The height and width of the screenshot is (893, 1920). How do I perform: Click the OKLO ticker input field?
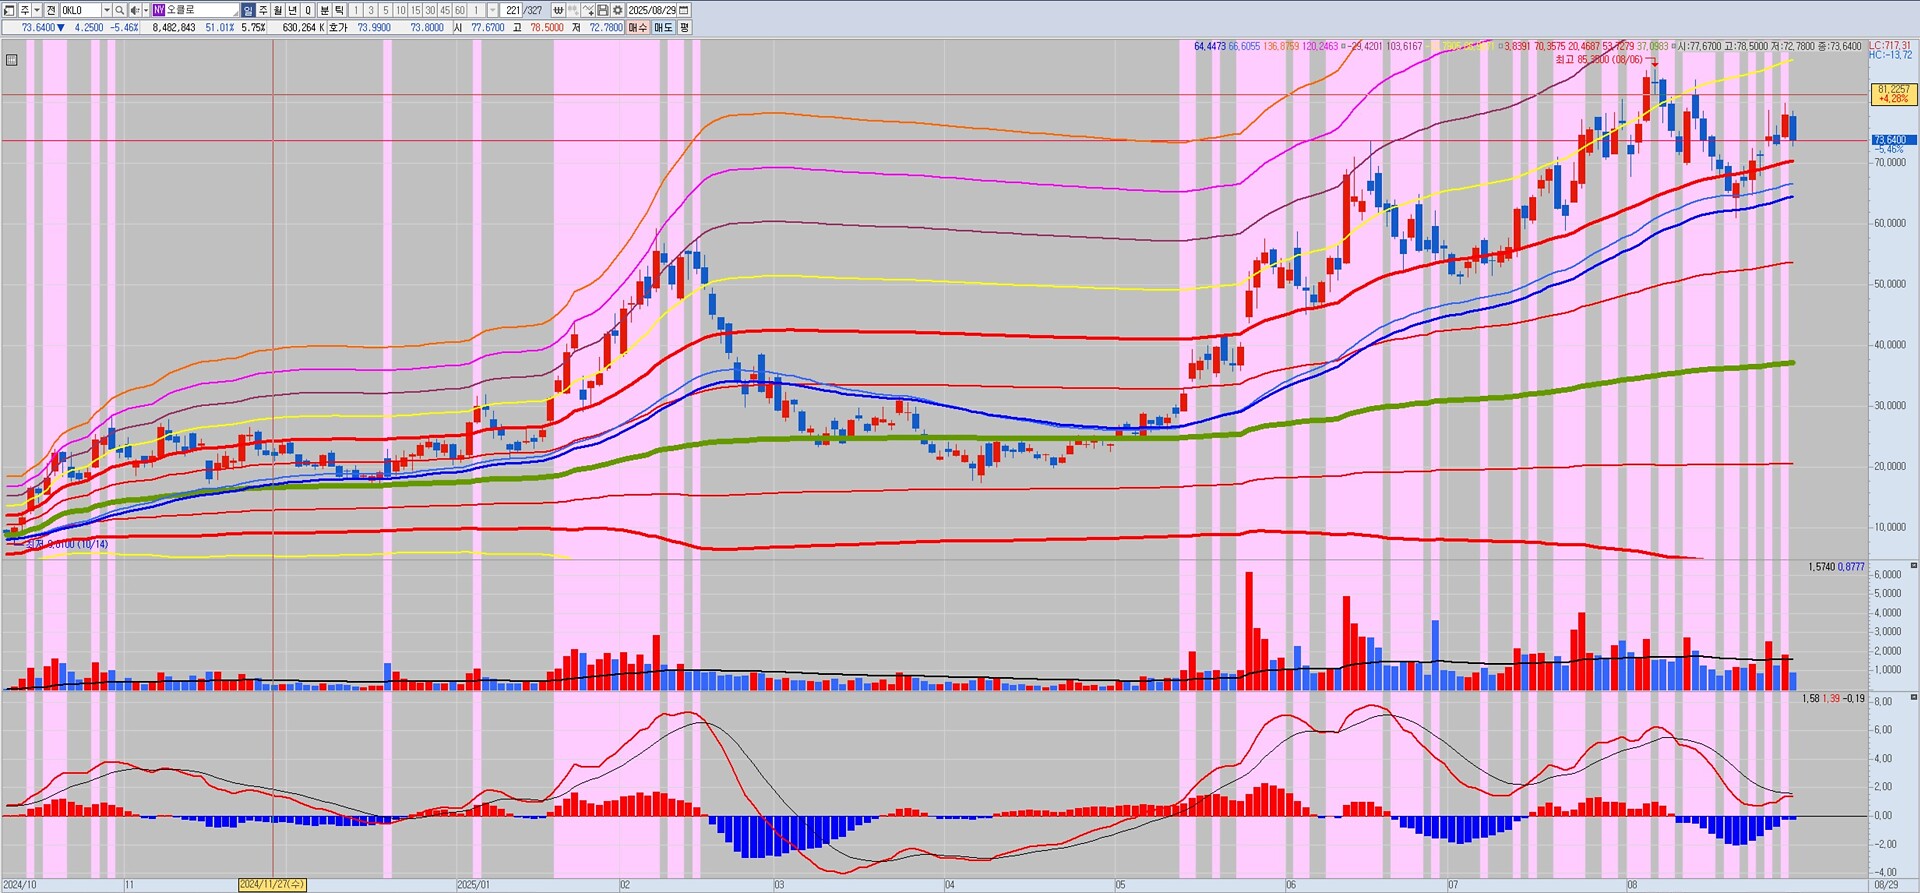[x=81, y=10]
